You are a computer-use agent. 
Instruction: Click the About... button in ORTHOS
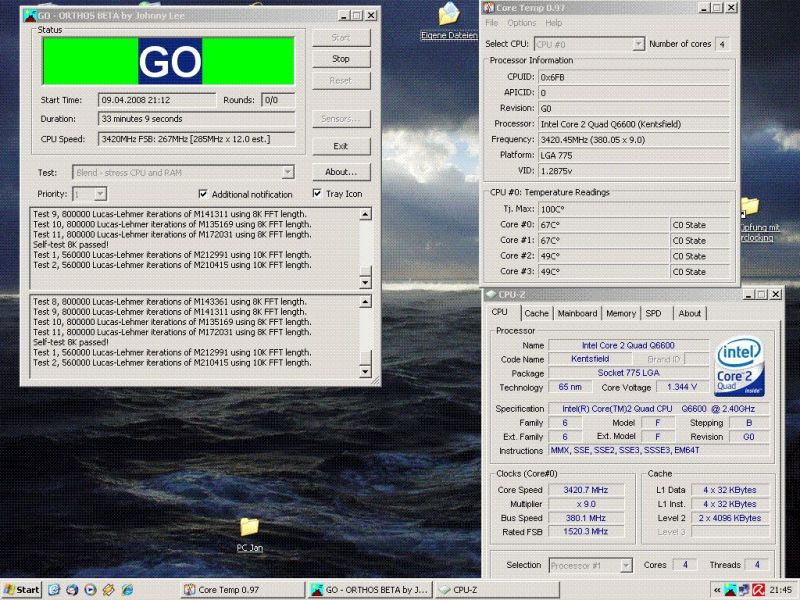[x=340, y=172]
